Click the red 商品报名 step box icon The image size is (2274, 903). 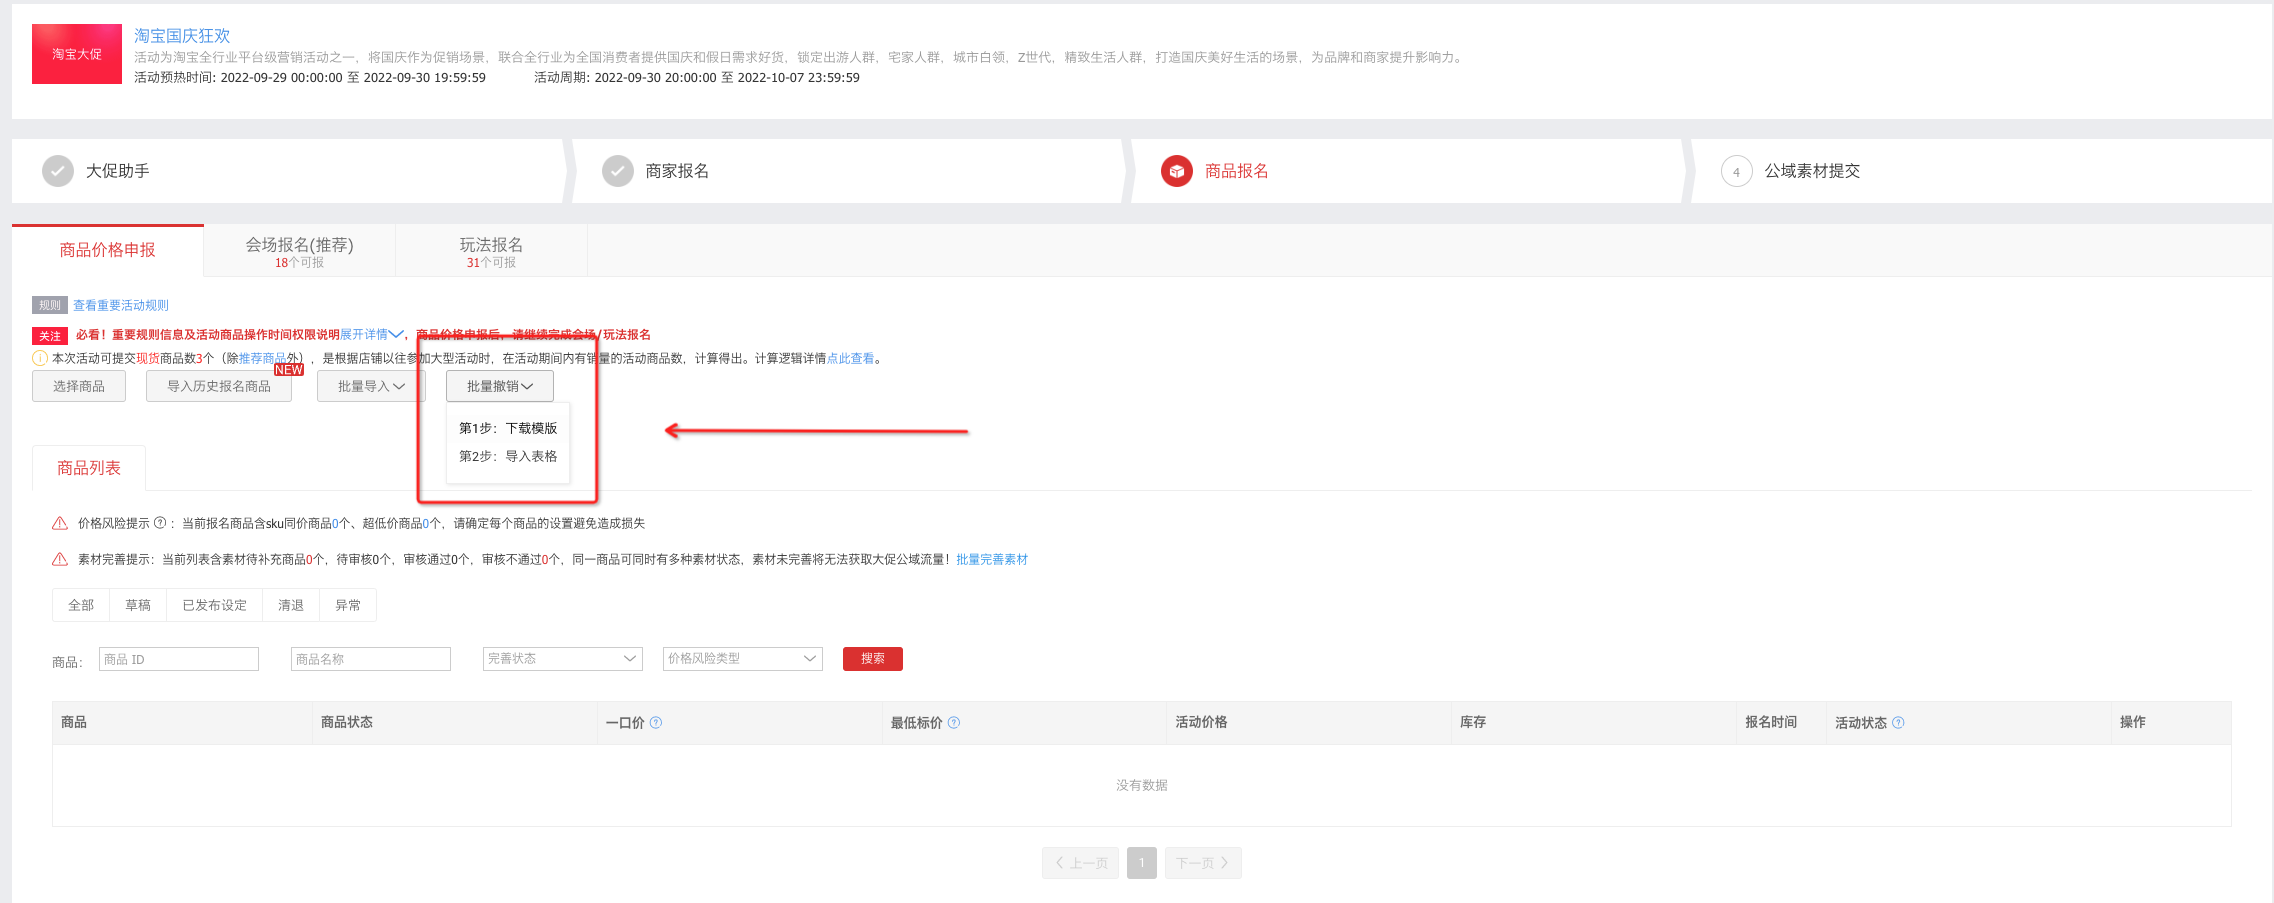pos(1177,171)
